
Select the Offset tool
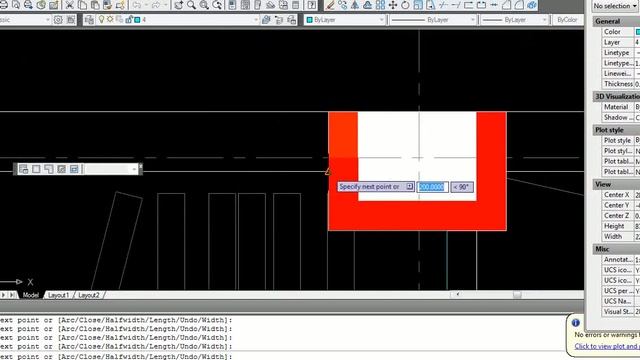click(x=368, y=5)
